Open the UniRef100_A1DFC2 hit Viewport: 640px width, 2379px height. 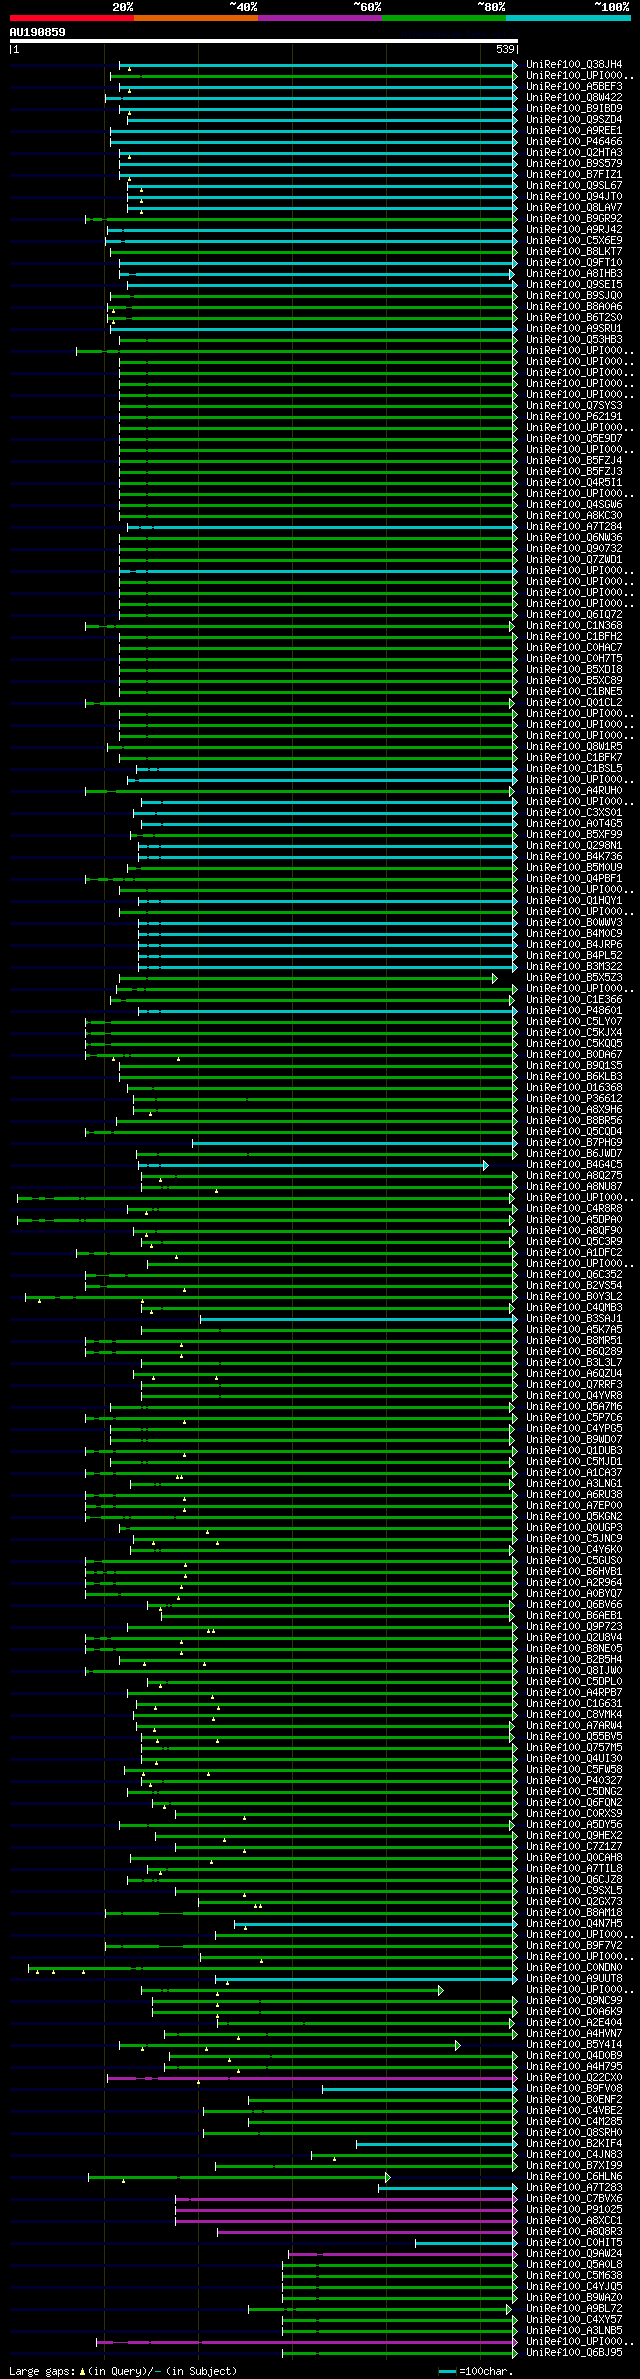[x=574, y=1253]
